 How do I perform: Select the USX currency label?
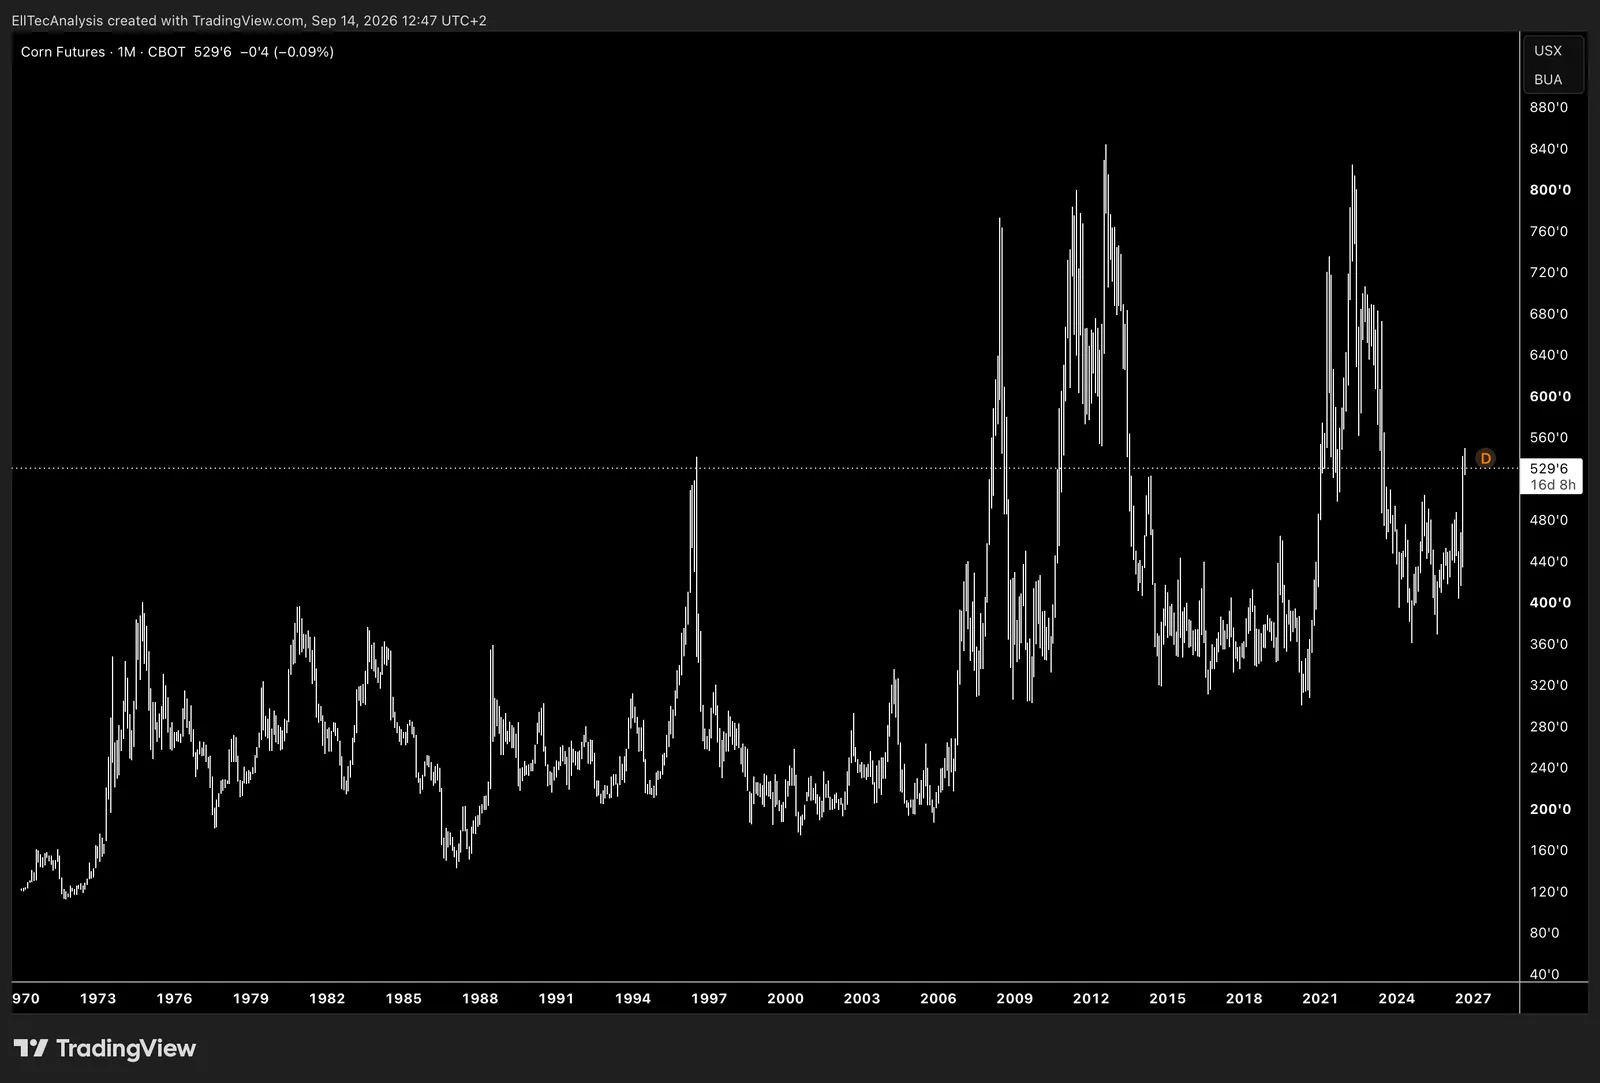pyautogui.click(x=1548, y=50)
